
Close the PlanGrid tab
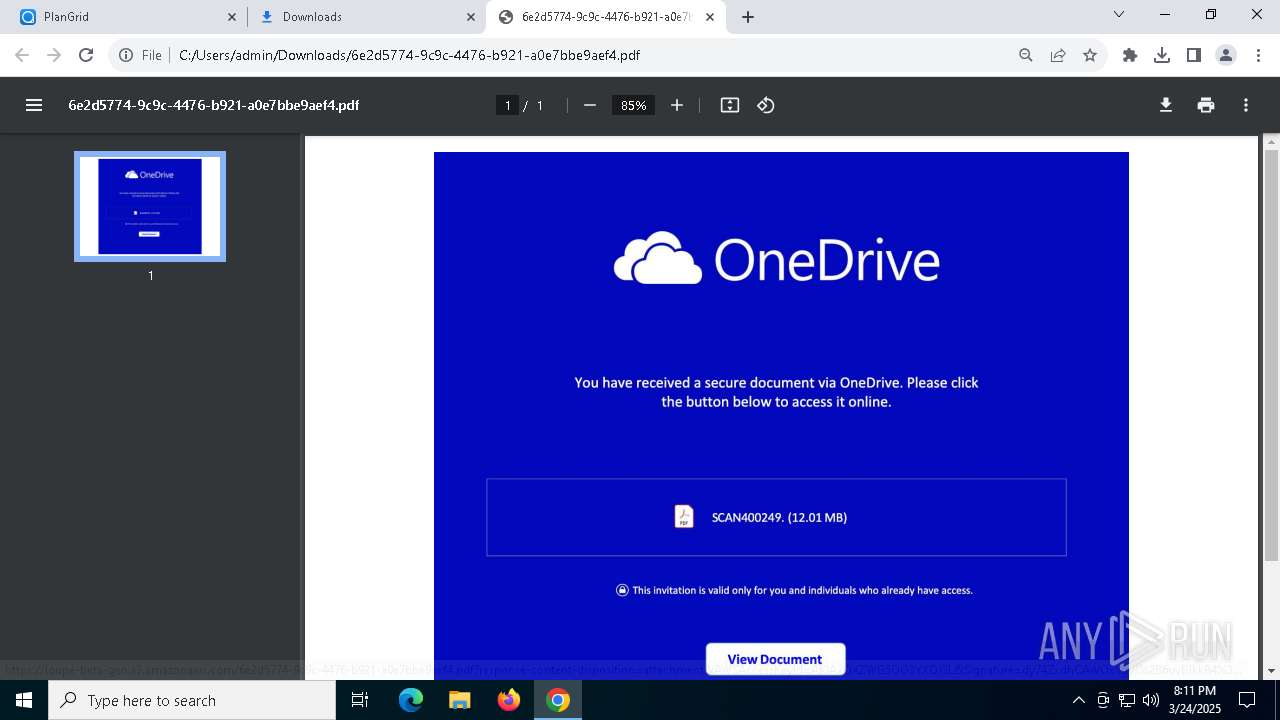[x=232, y=17]
